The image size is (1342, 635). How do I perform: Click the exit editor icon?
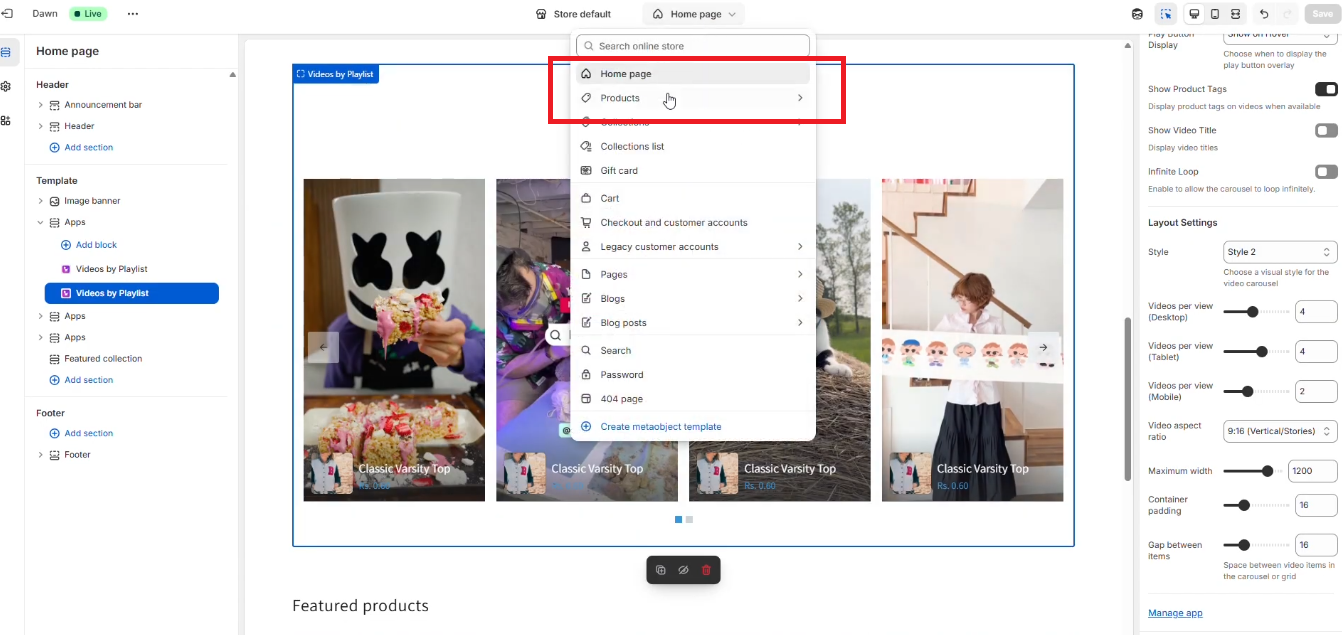click(6, 14)
